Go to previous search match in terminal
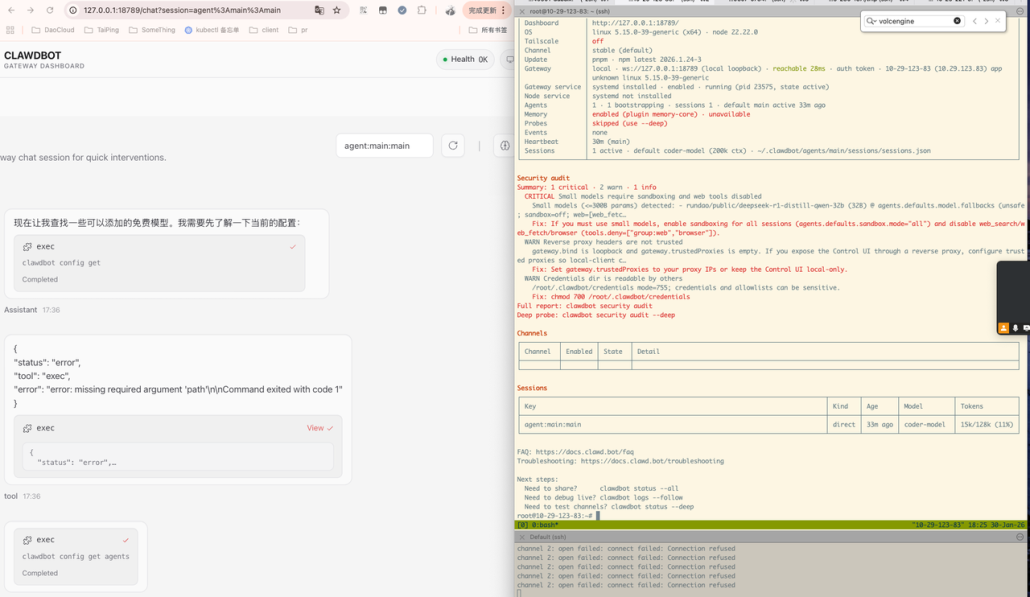 pyautogui.click(x=974, y=21)
